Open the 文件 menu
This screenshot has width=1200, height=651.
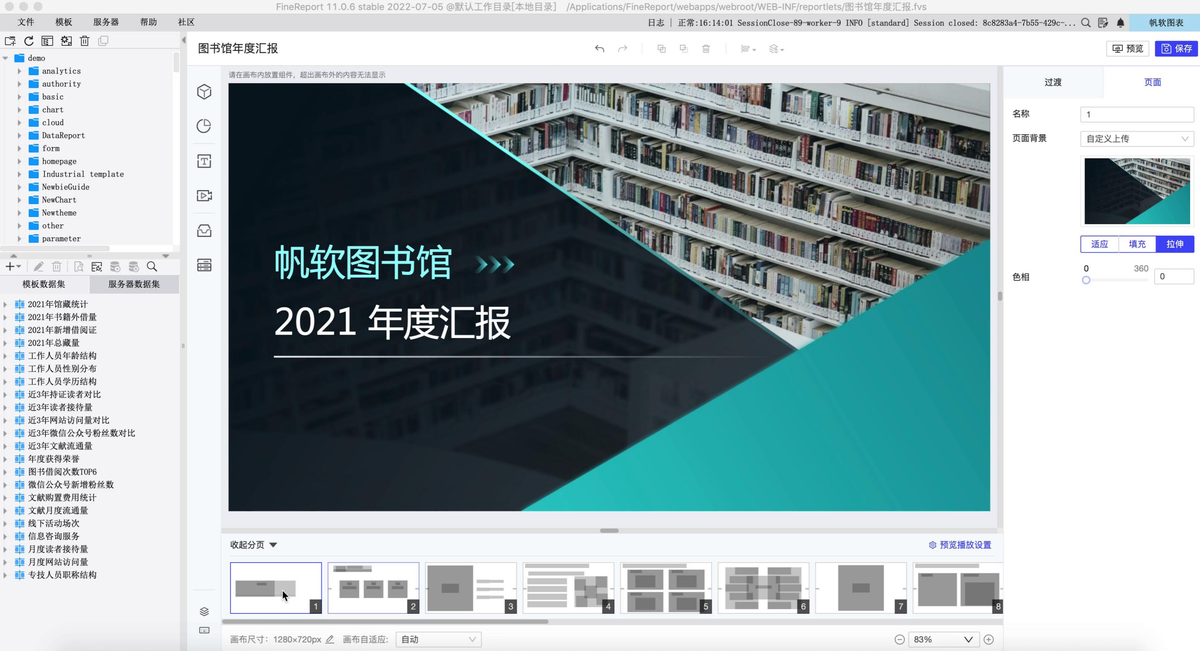[26, 22]
